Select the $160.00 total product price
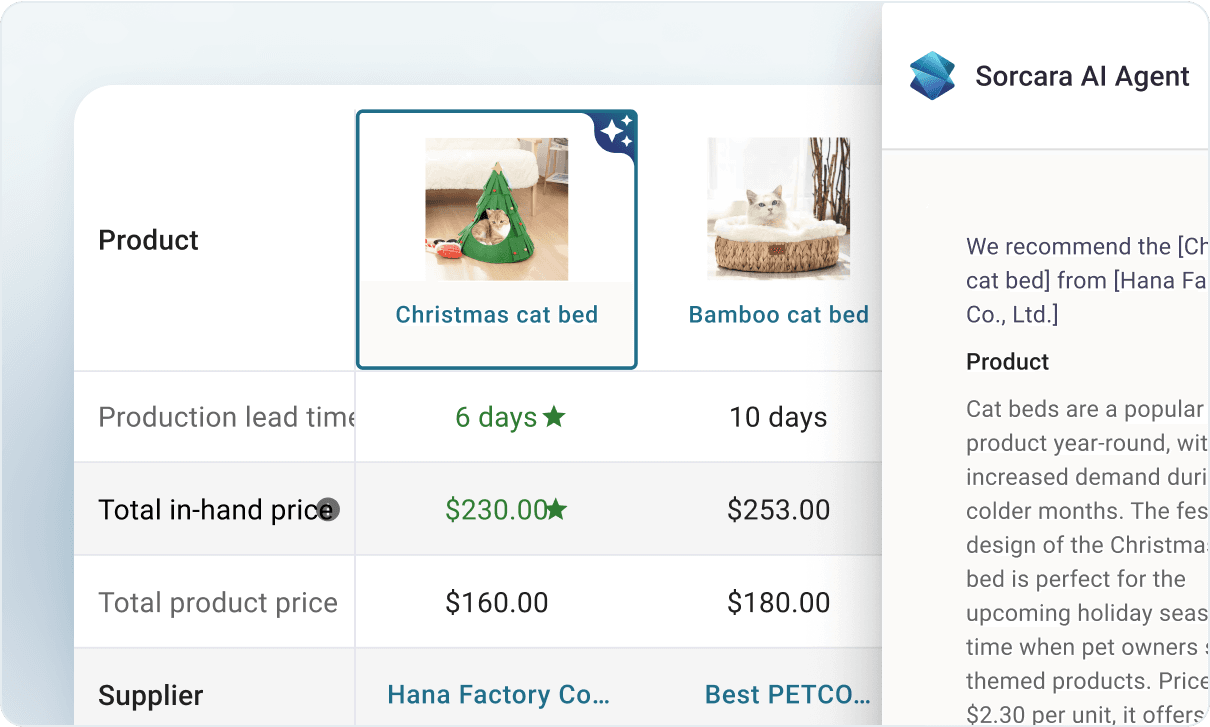 (497, 603)
